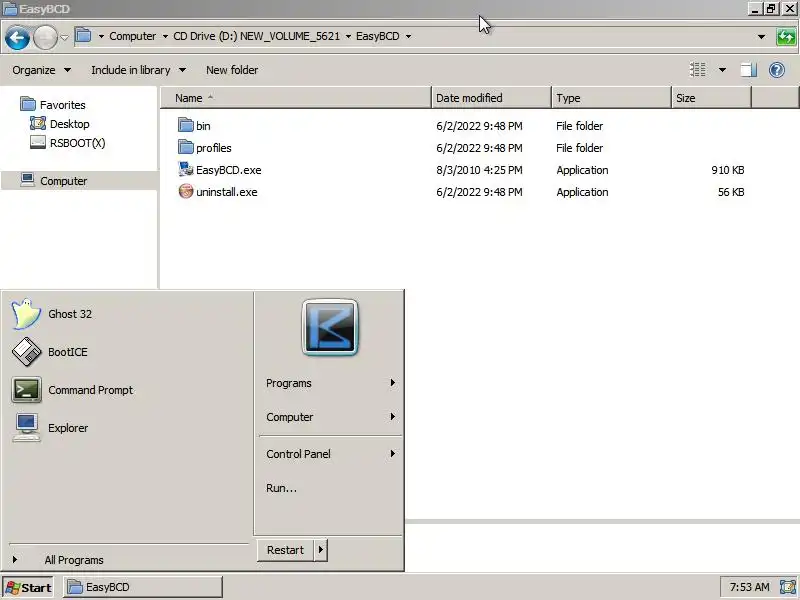Select the profiles folder icon
The height and width of the screenshot is (600, 800).
point(186,147)
